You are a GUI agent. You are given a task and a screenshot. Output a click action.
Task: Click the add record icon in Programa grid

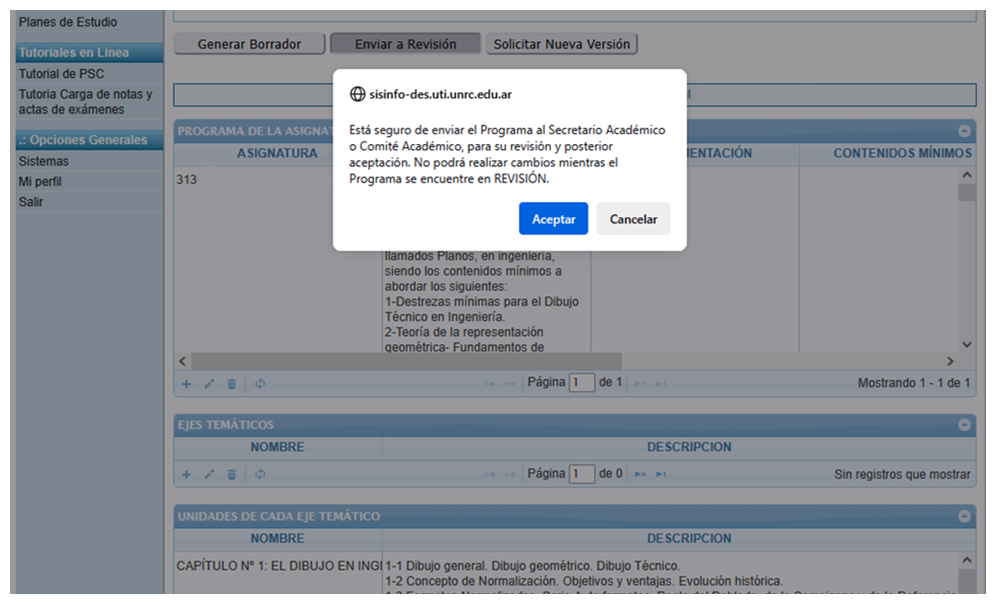point(186,383)
